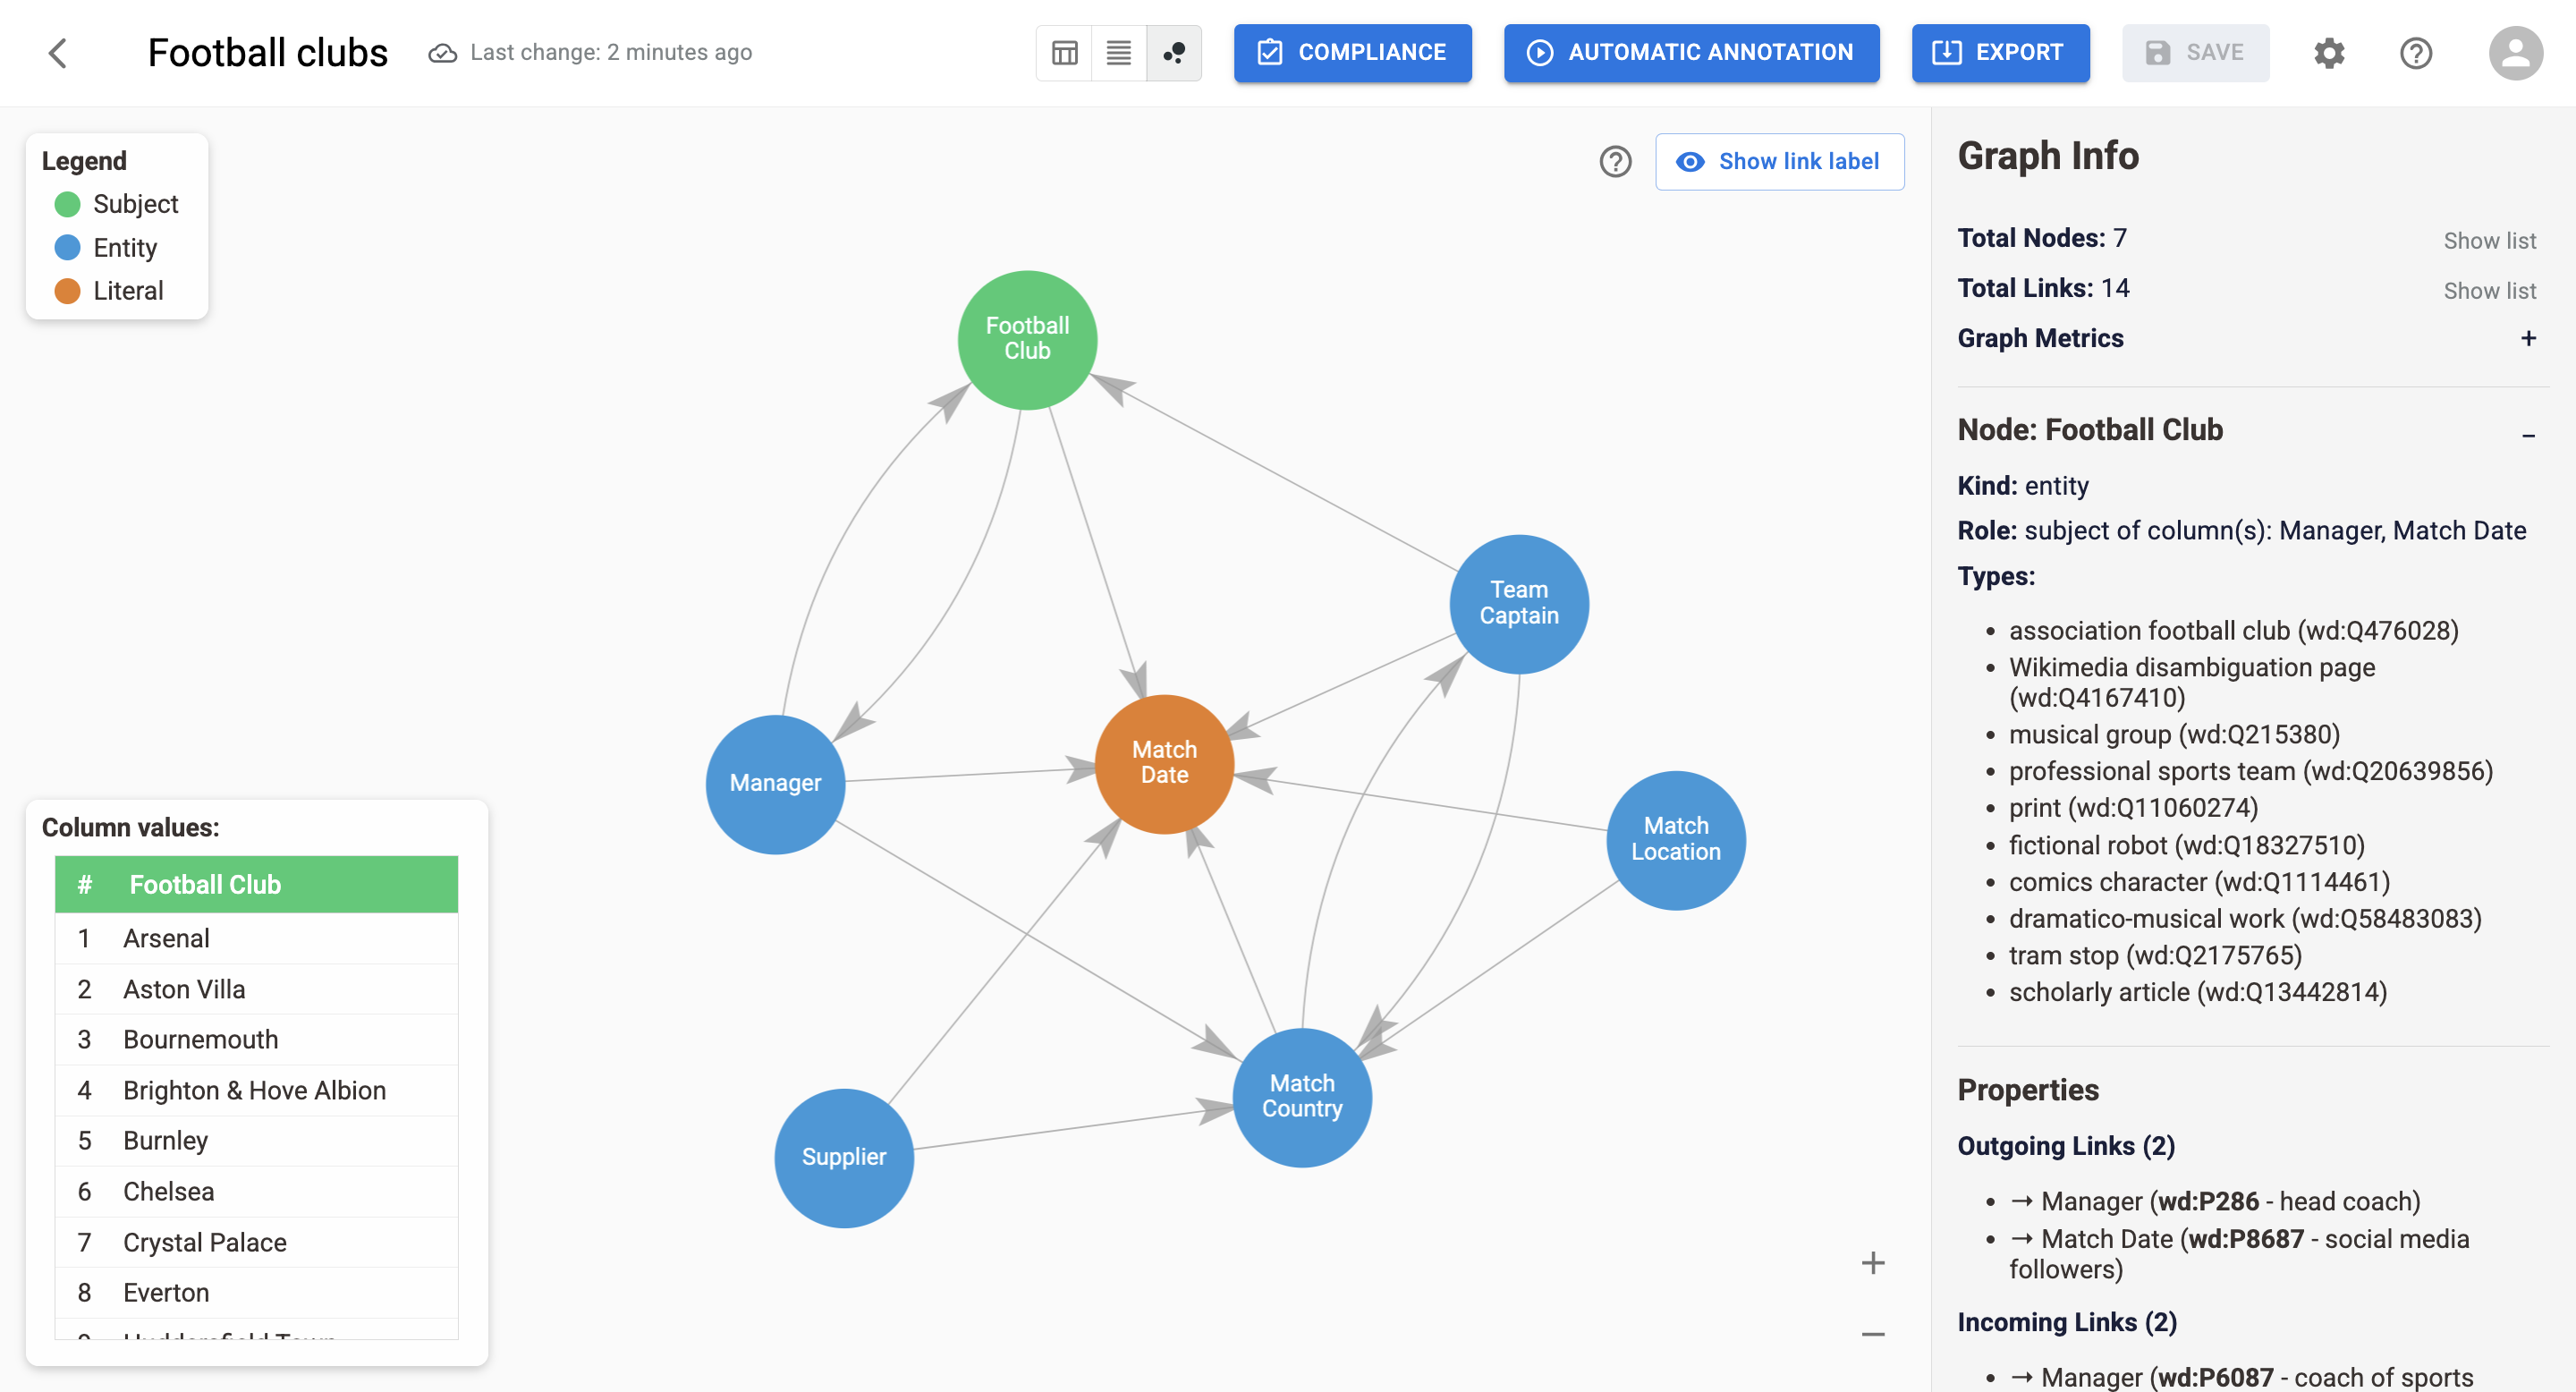Select the Chelsea row

coord(256,1192)
